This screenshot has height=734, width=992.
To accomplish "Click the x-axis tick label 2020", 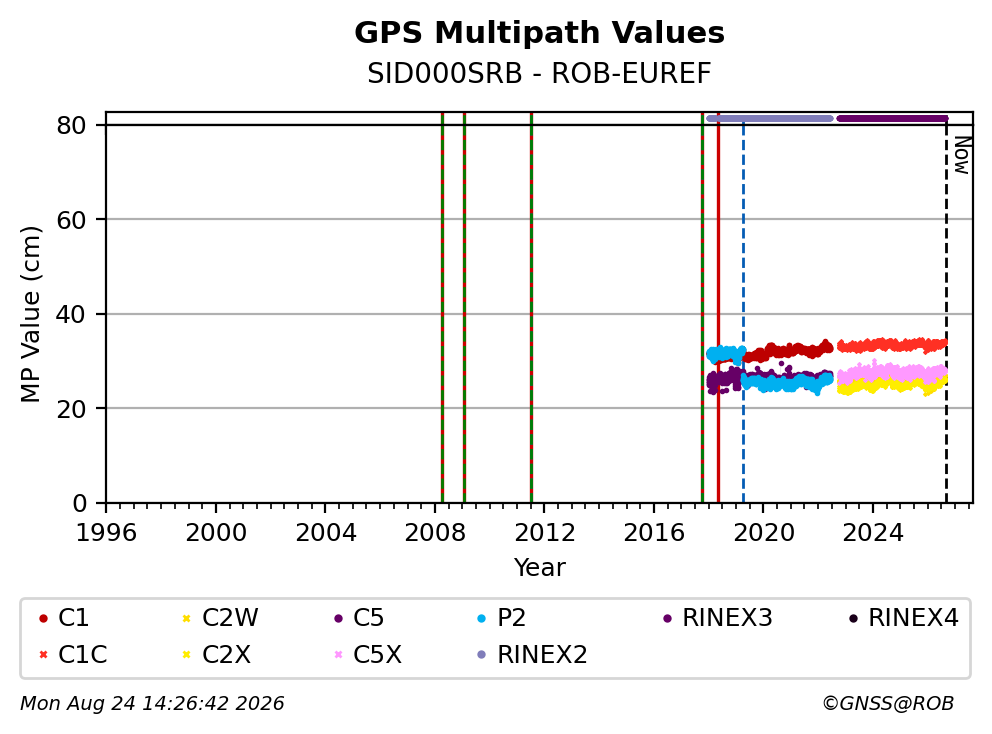I will click(x=764, y=533).
